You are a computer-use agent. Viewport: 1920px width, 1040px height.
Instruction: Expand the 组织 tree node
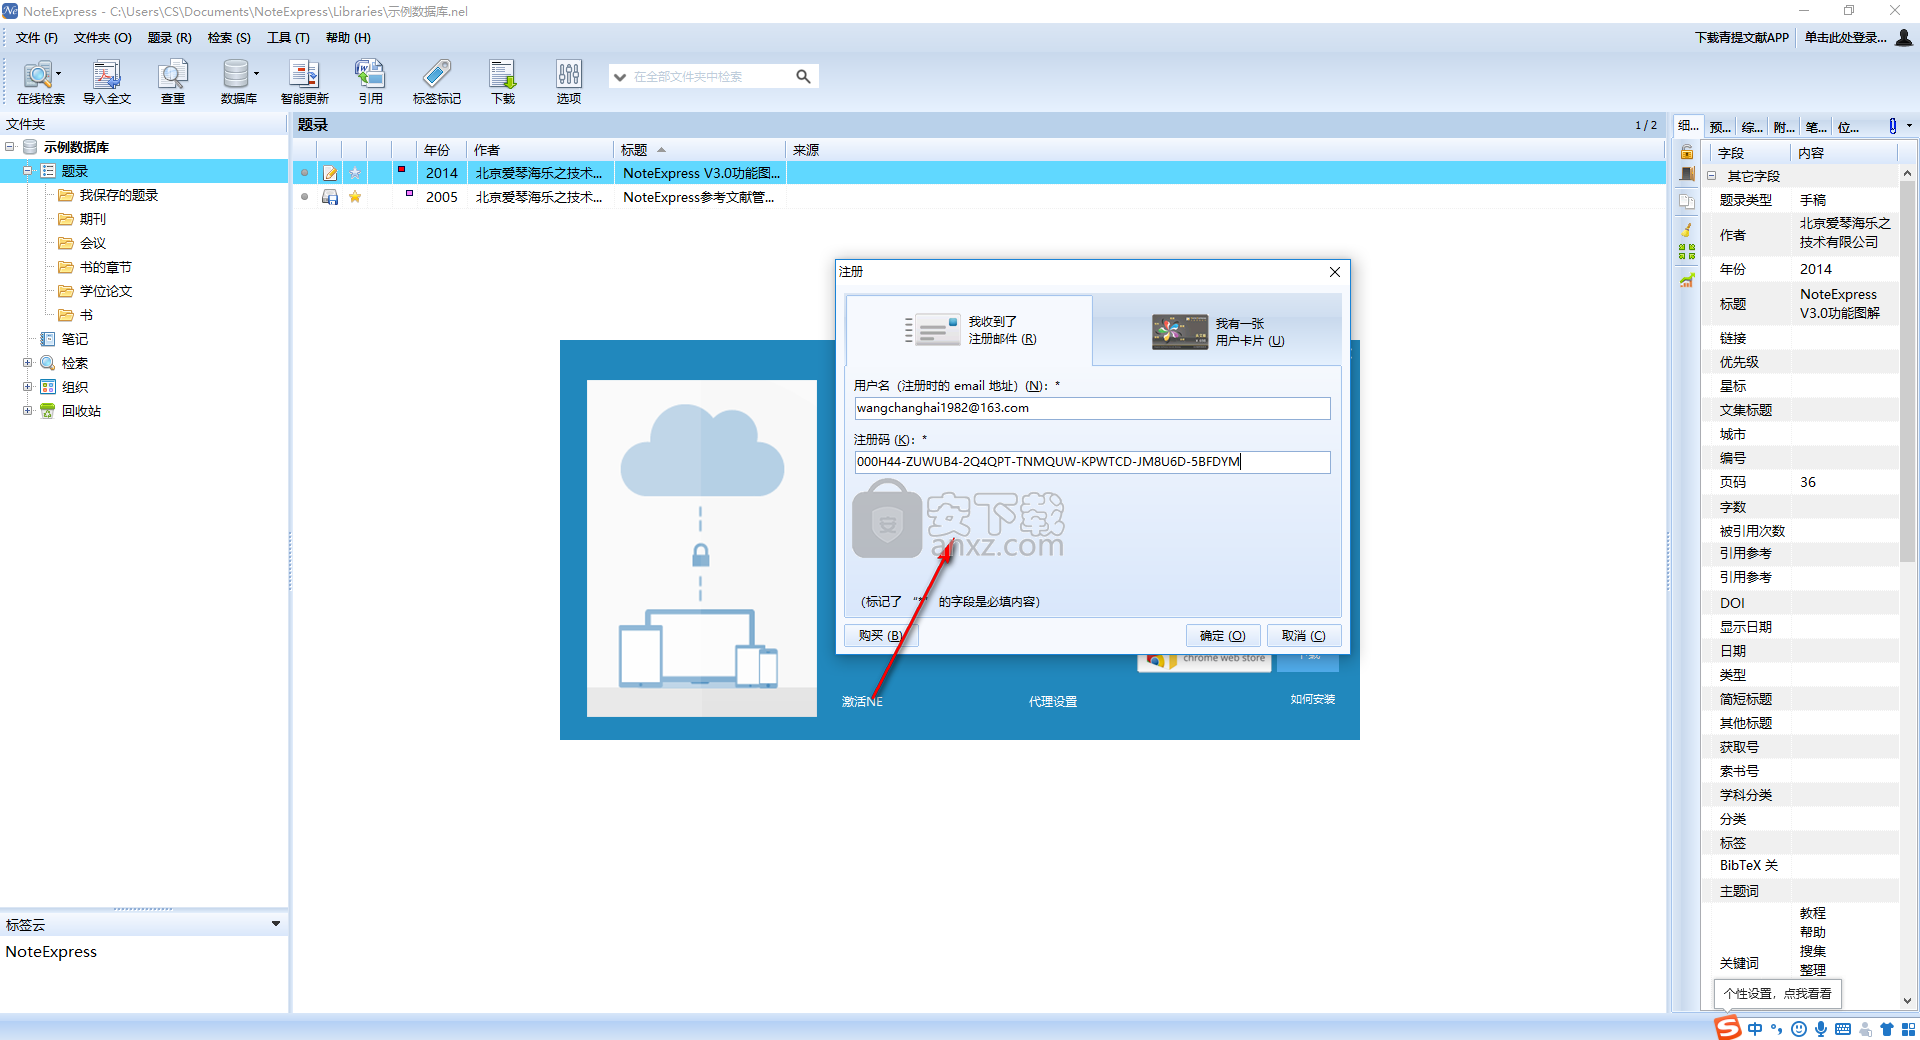pyautogui.click(x=28, y=387)
